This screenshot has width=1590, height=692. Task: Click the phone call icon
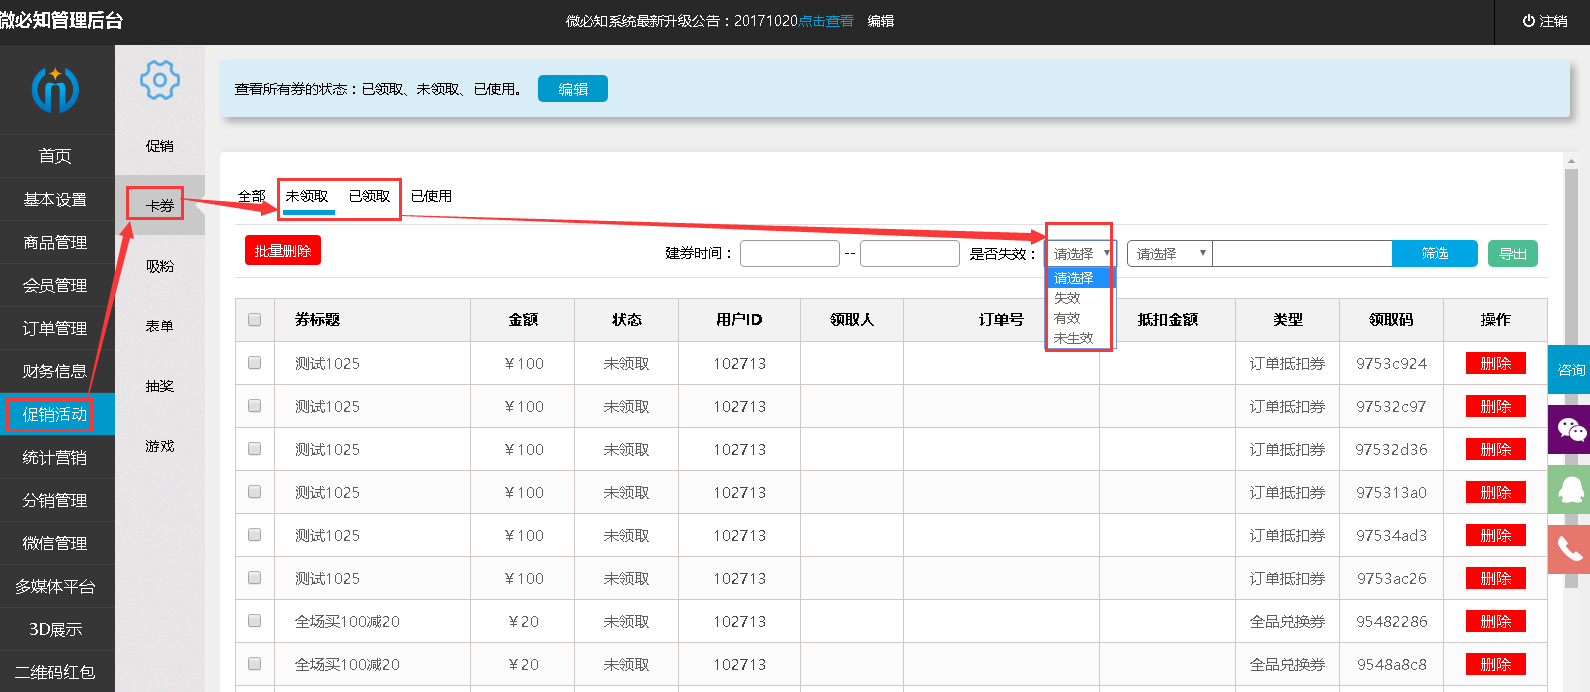(1570, 549)
